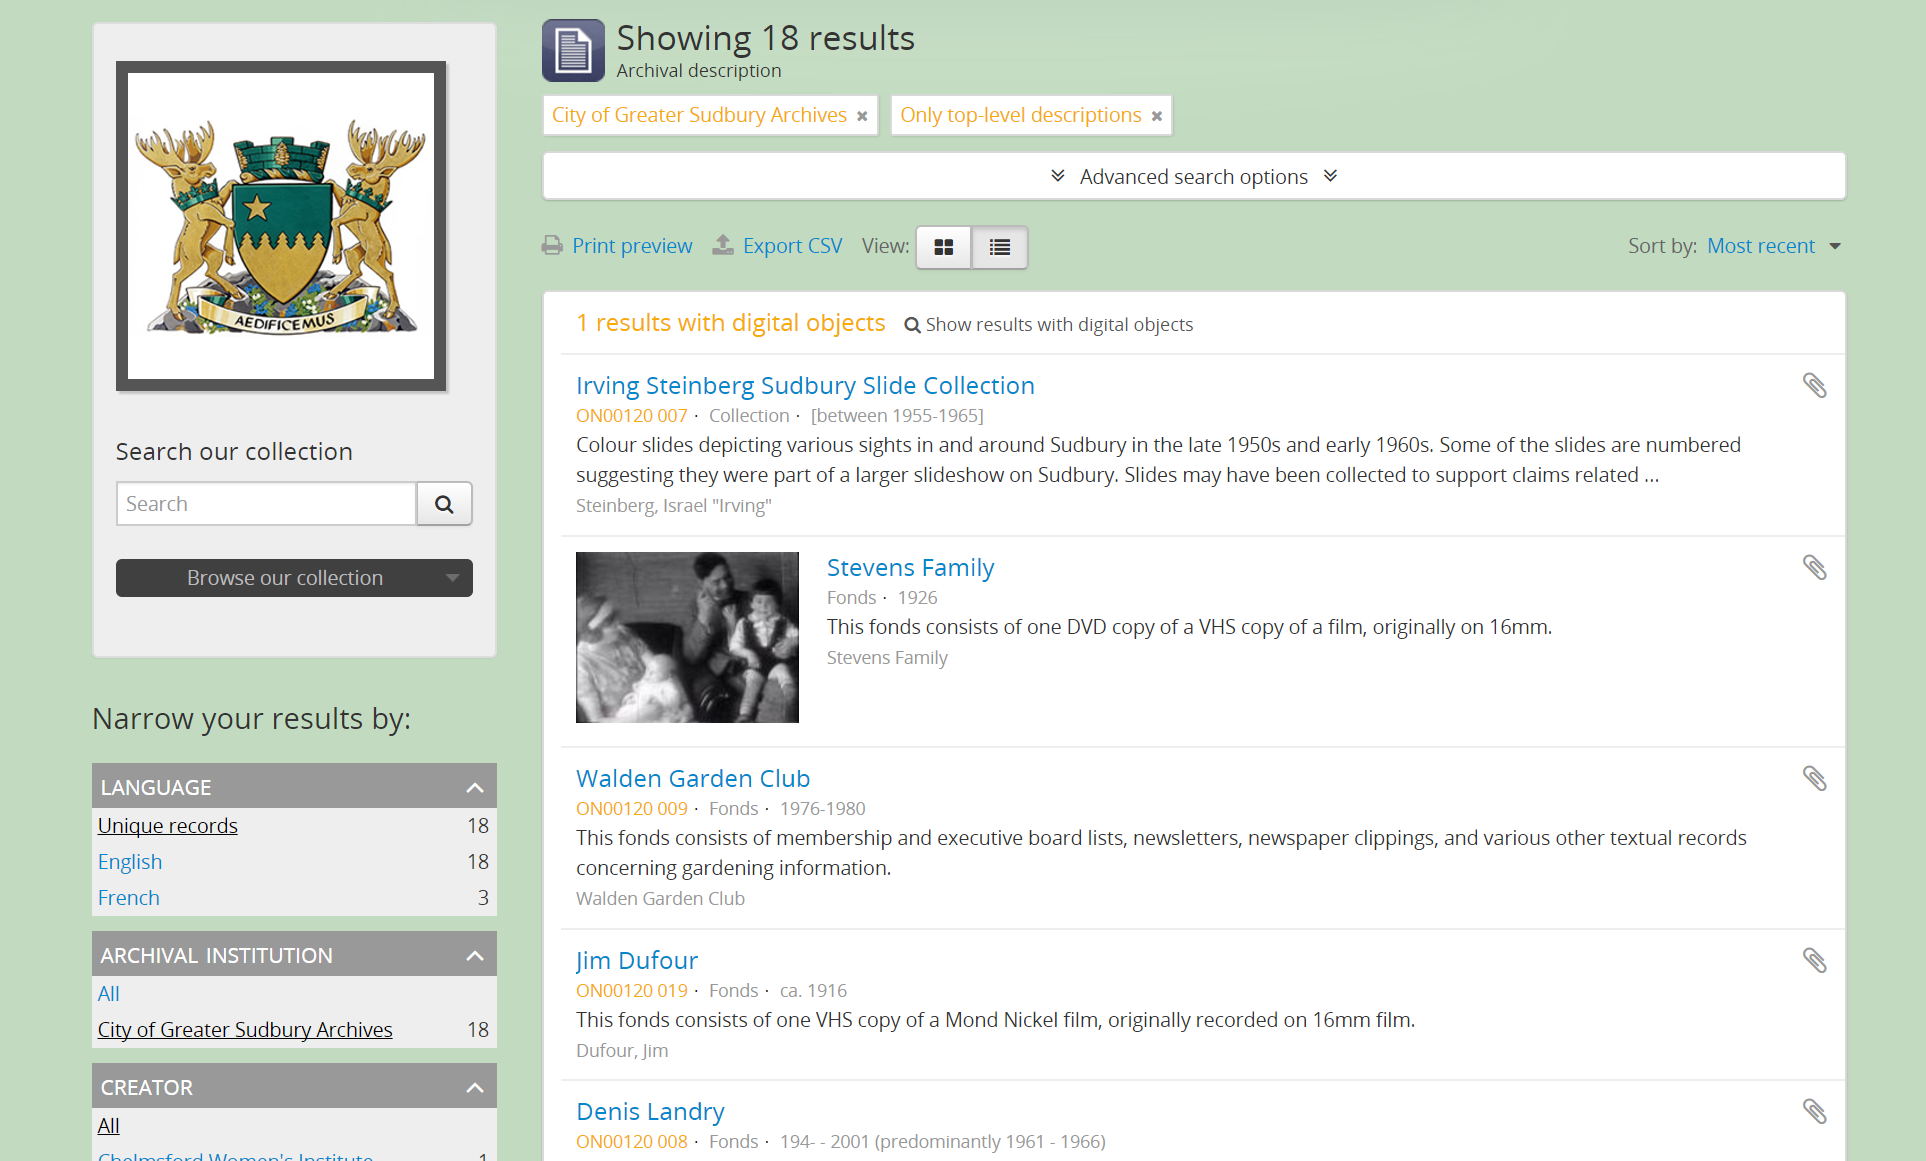This screenshot has width=1926, height=1161.
Task: Clip Walden Garden Club record
Action: 1814,779
